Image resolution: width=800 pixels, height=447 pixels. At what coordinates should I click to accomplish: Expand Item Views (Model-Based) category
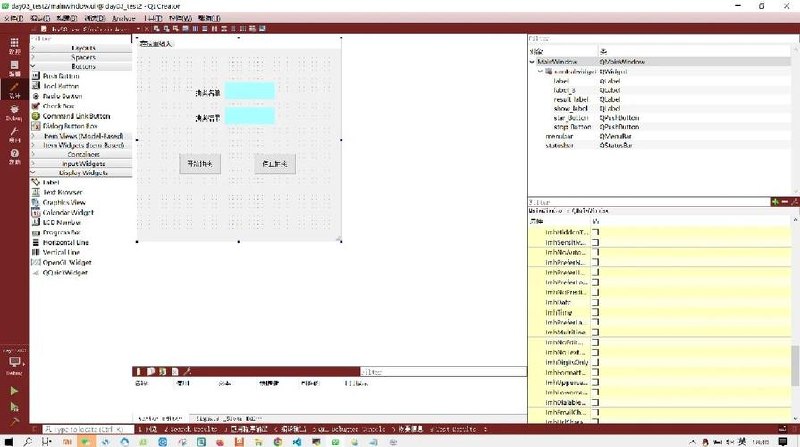point(82,136)
